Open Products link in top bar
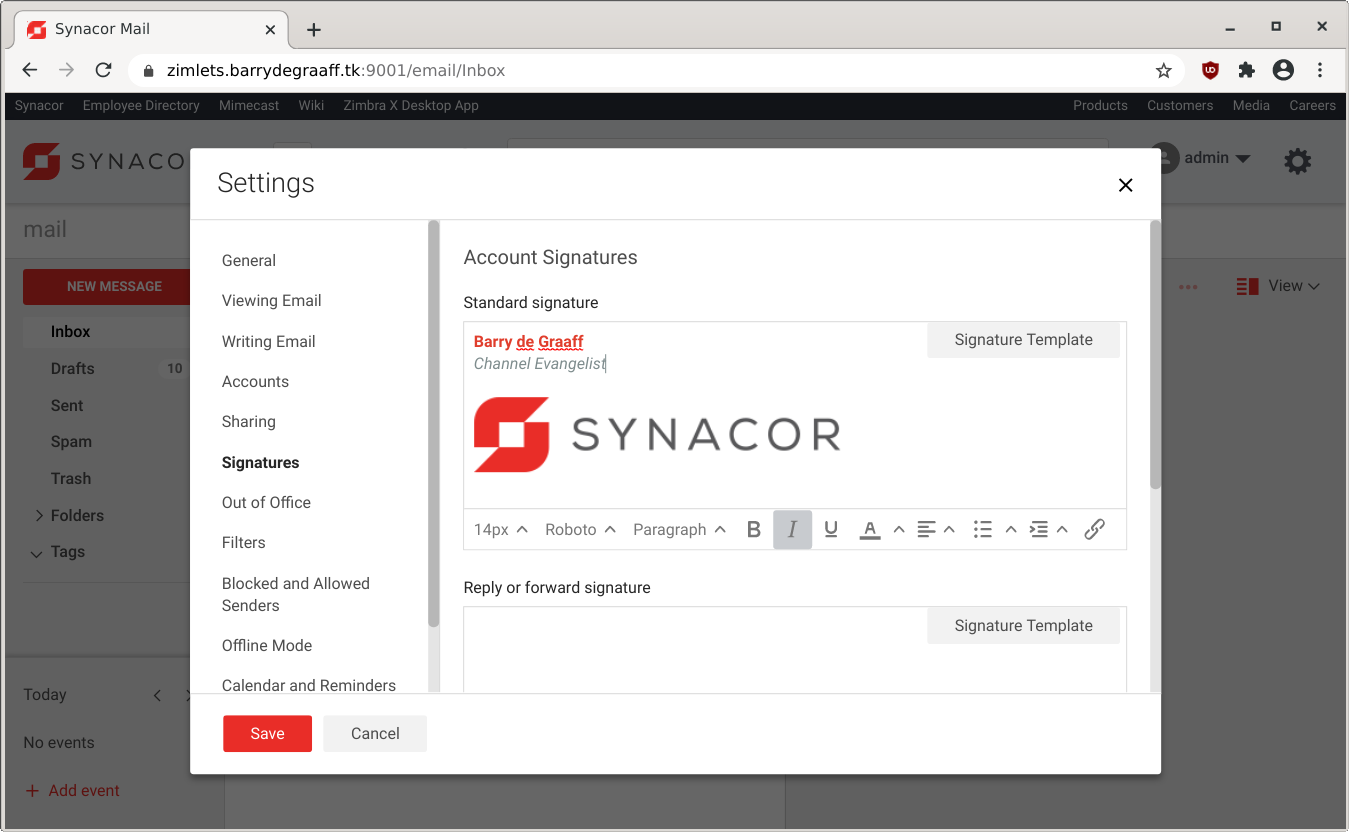The image size is (1349, 832). [1100, 106]
